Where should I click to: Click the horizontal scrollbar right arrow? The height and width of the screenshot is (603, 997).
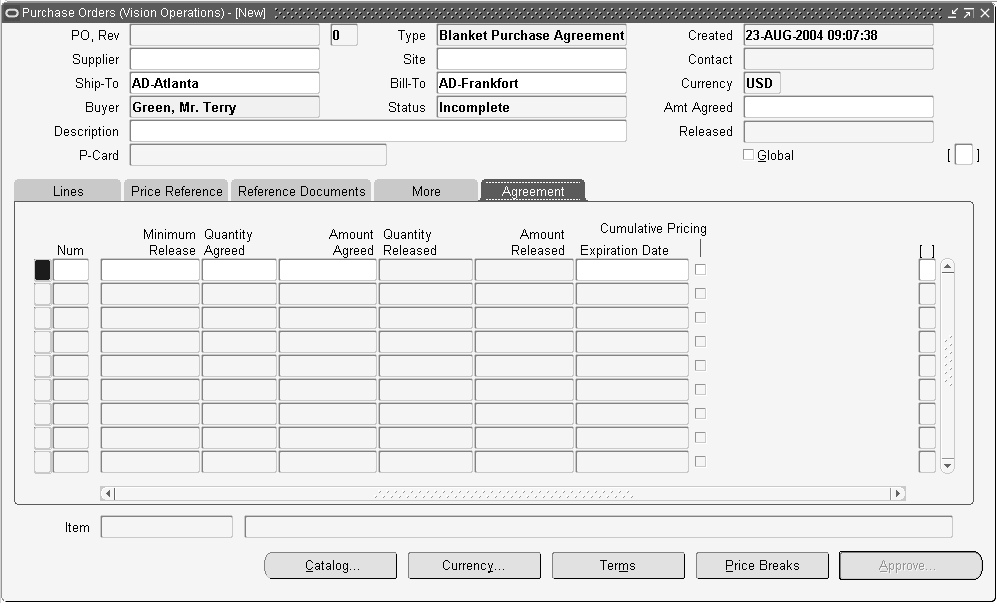pyautogui.click(x=898, y=493)
